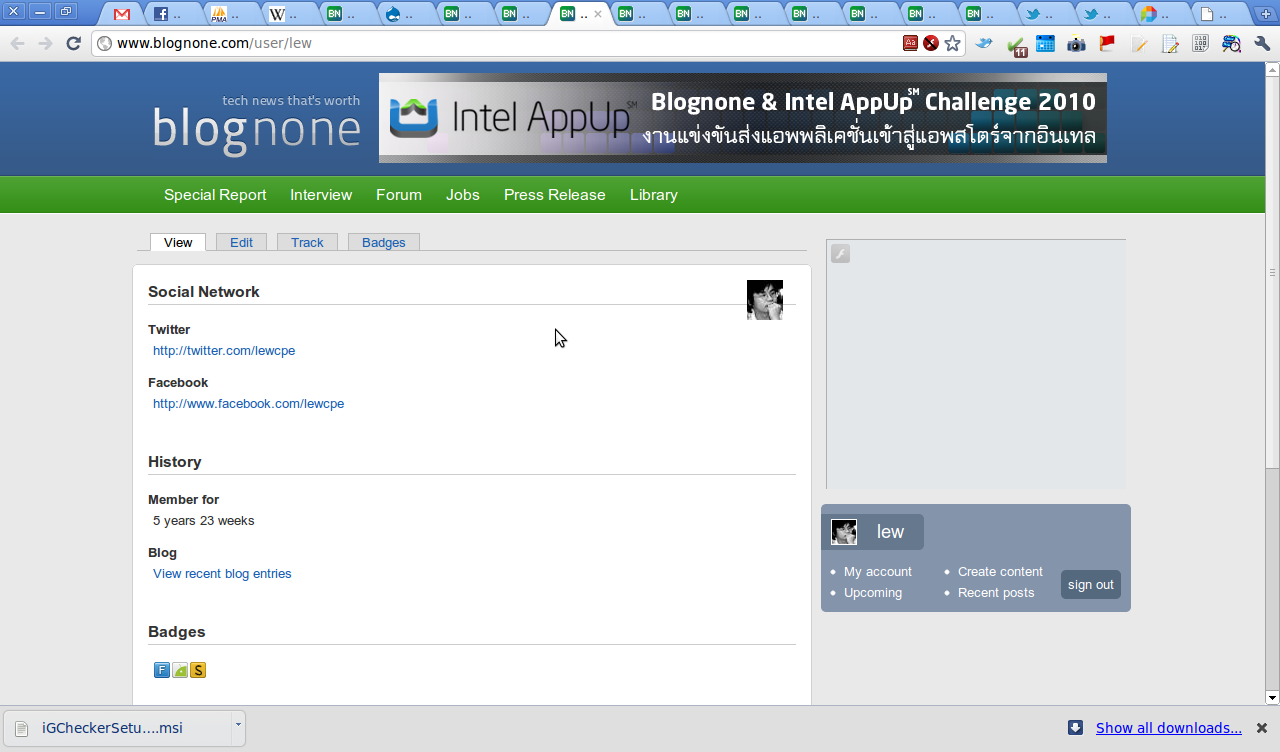Go back to the previous page
Image resolution: width=1280 pixels, height=752 pixels.
(17, 43)
